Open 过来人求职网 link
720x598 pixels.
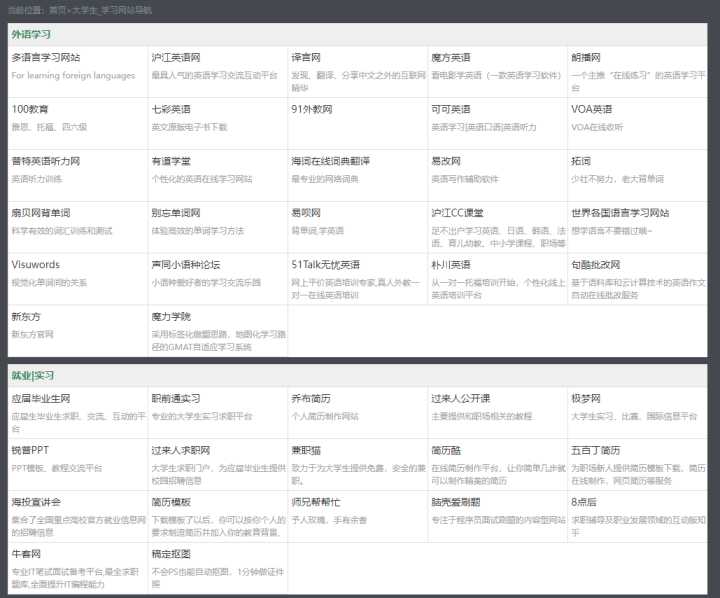click(x=181, y=450)
